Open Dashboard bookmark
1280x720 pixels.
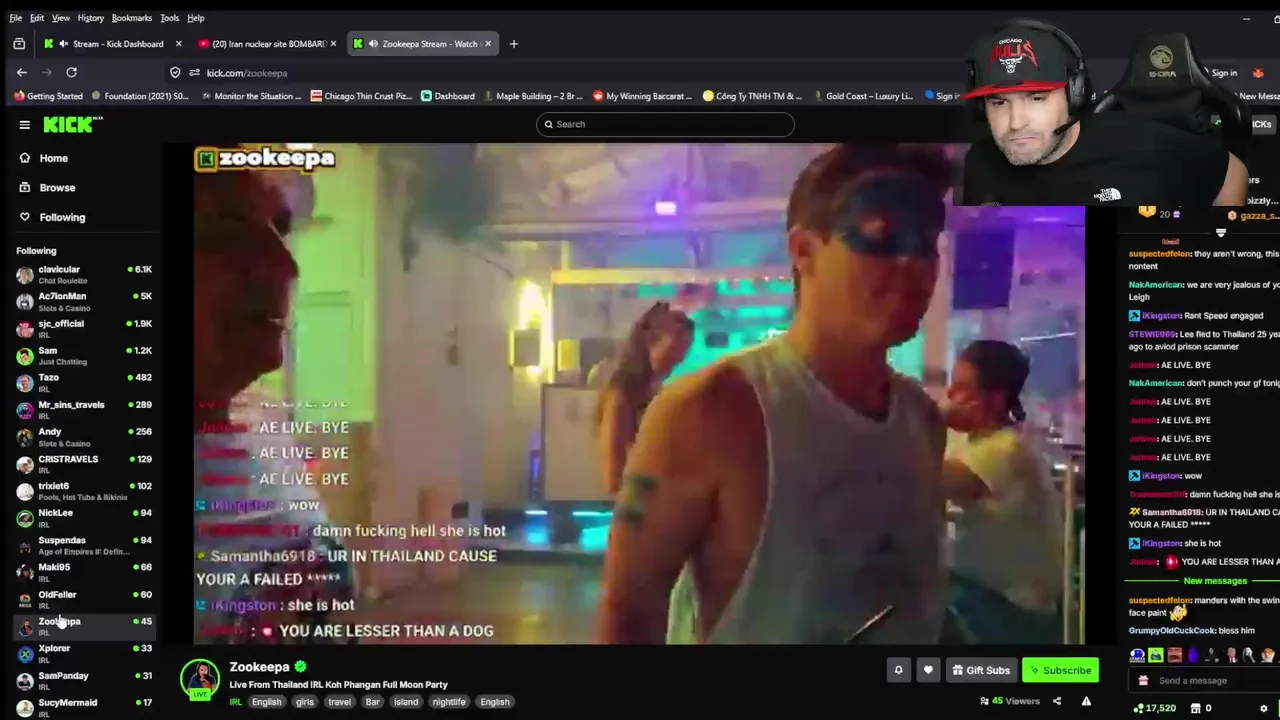tap(448, 96)
